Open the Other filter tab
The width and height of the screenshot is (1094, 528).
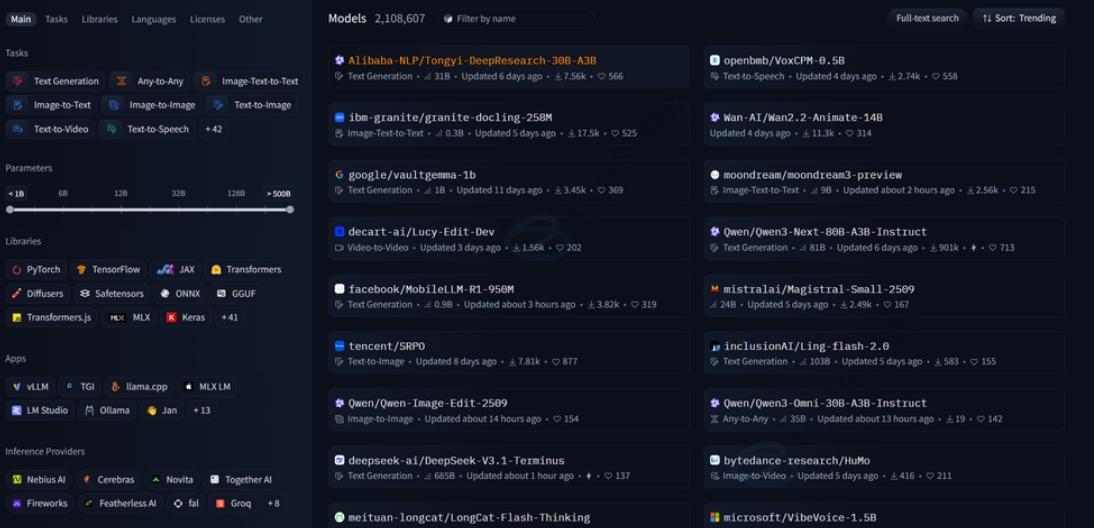(x=250, y=19)
